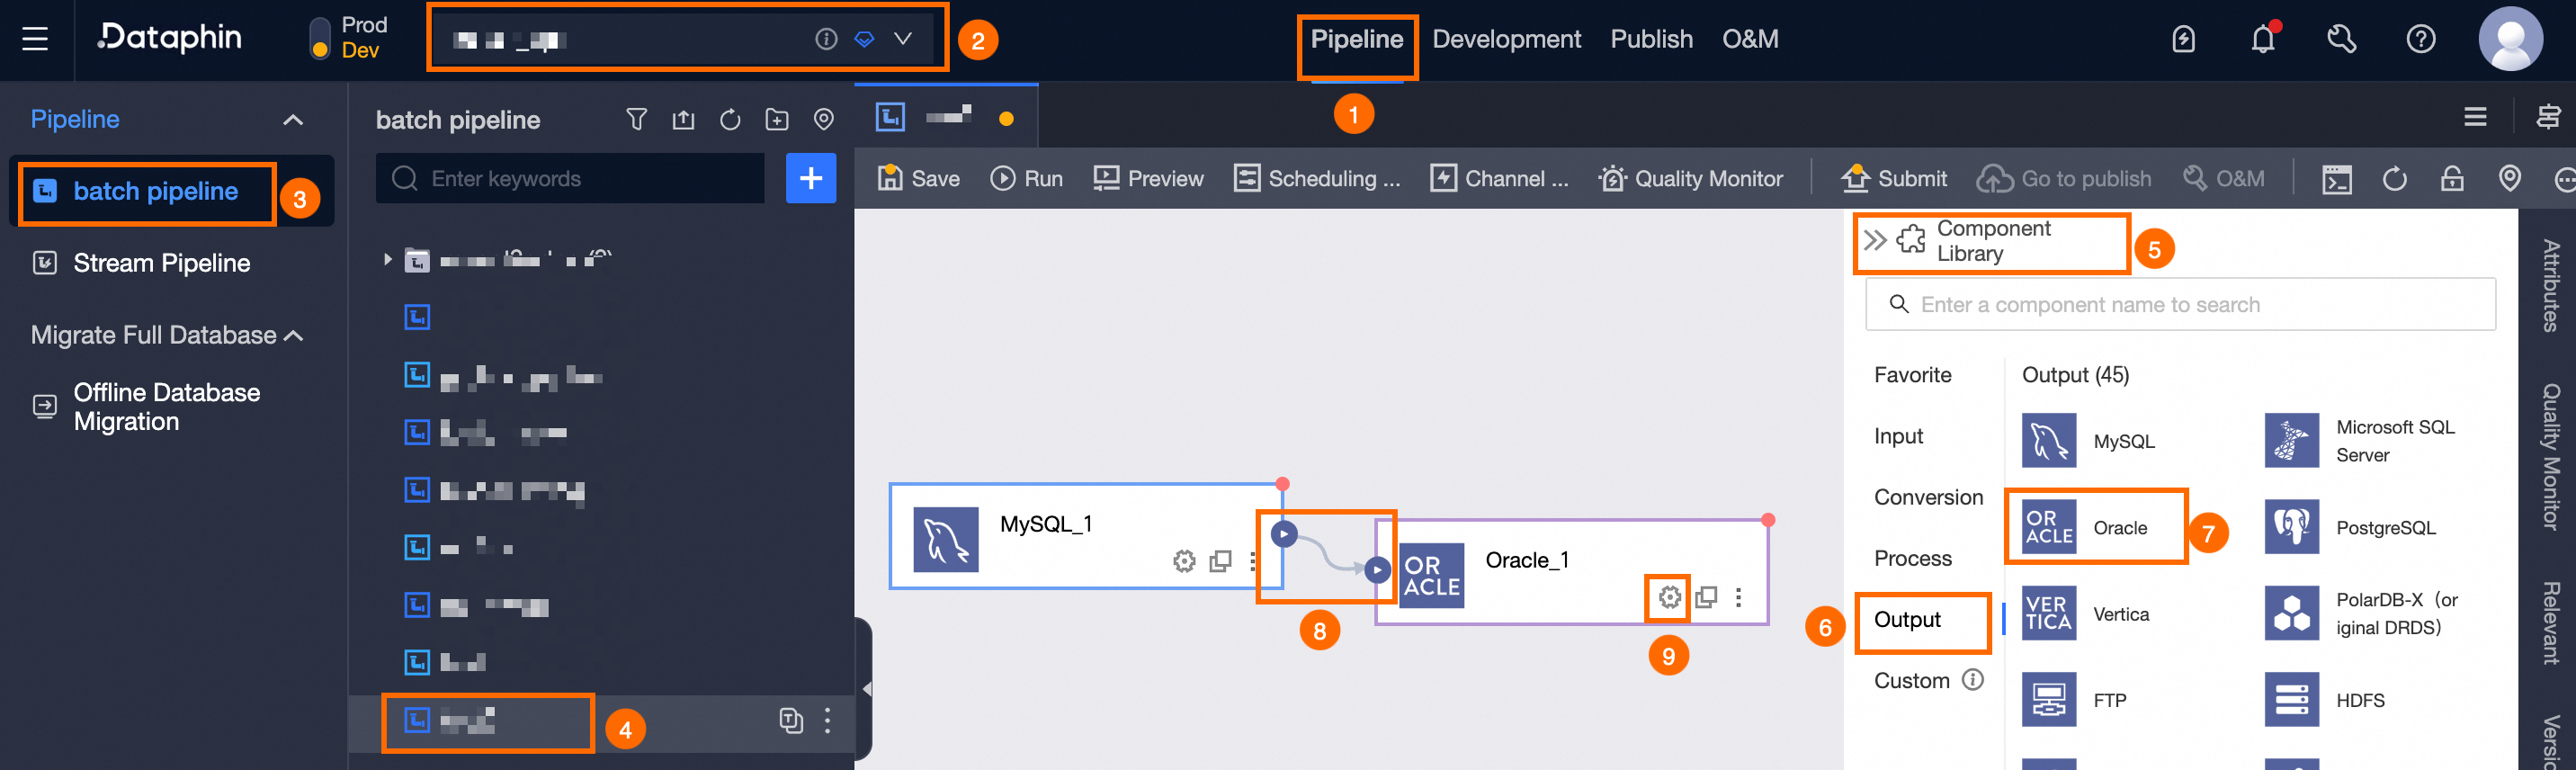
Task: Click Go to publish
Action: point(2064,178)
